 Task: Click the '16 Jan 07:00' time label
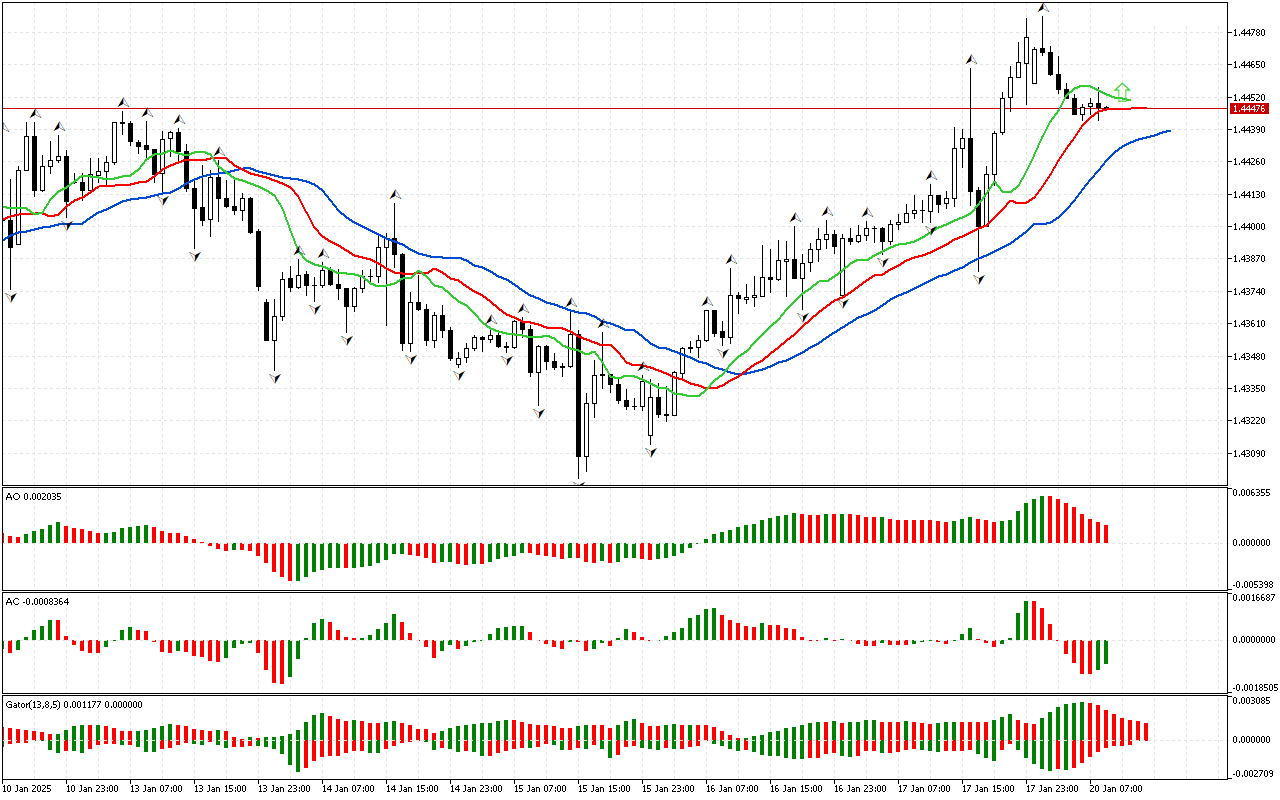click(x=732, y=789)
